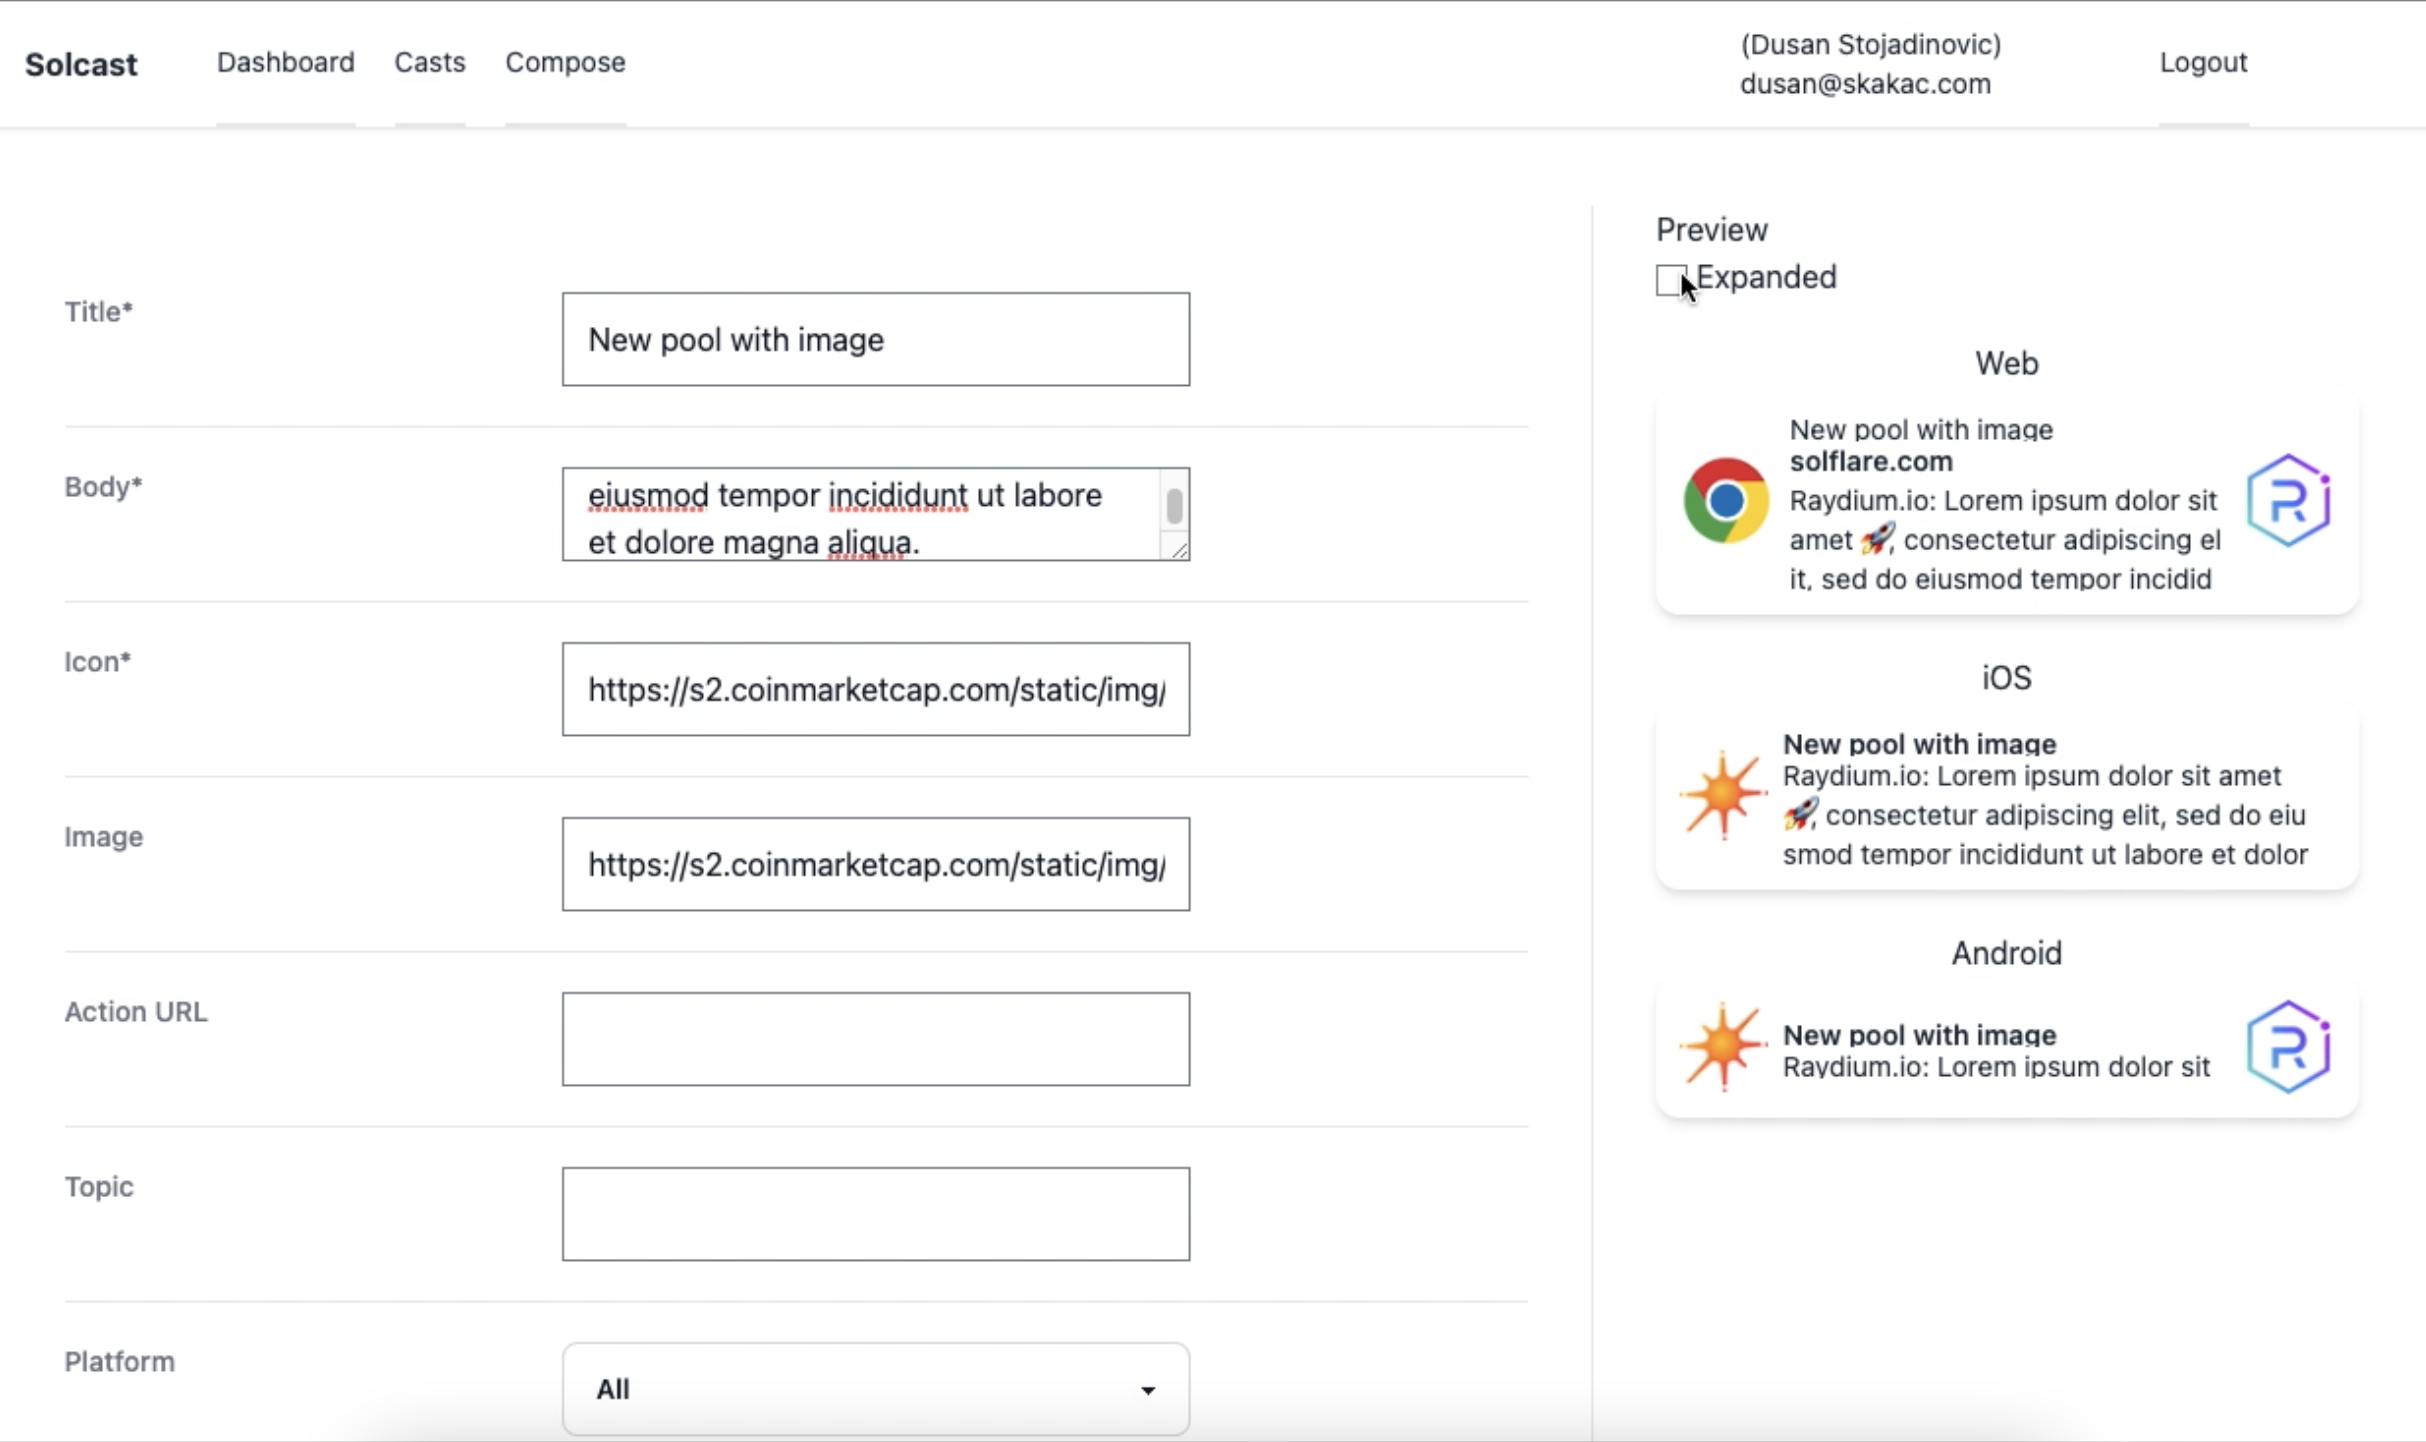Open the Platform dropdown showing All
Image resolution: width=2426 pixels, height=1442 pixels.
pyautogui.click(x=876, y=1388)
